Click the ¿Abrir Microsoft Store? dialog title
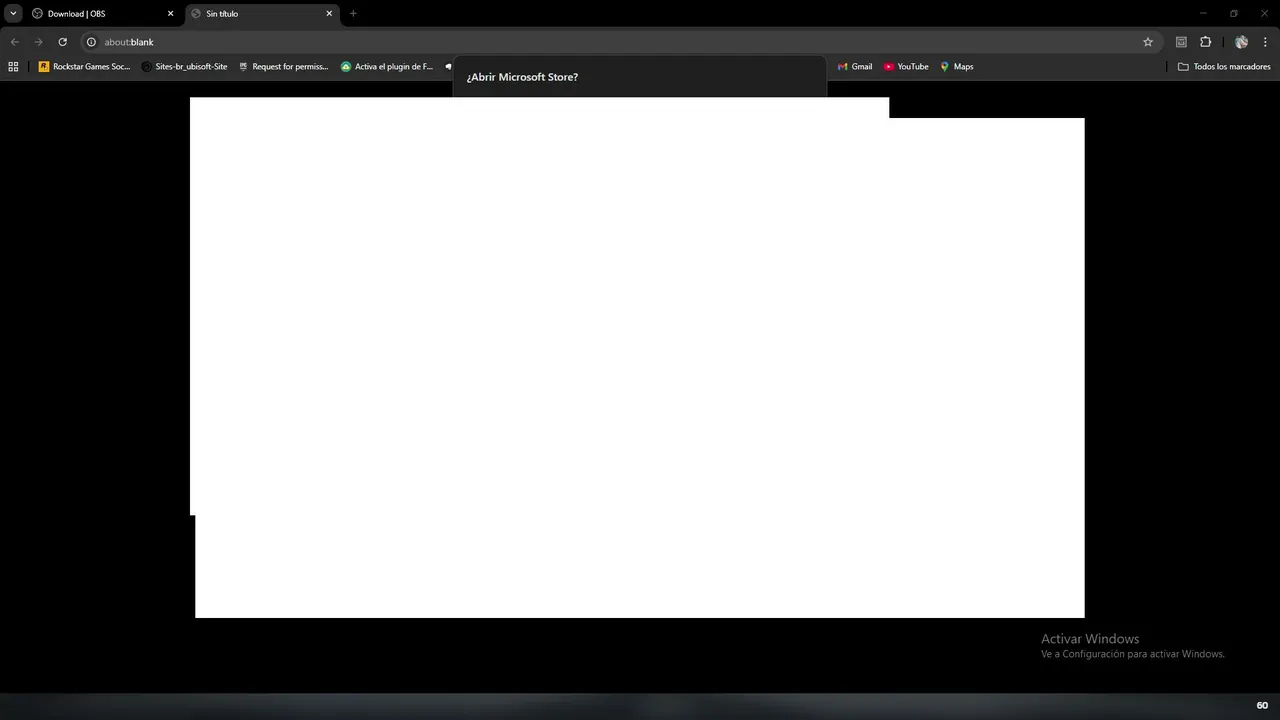Image resolution: width=1280 pixels, height=720 pixels. 522,77
